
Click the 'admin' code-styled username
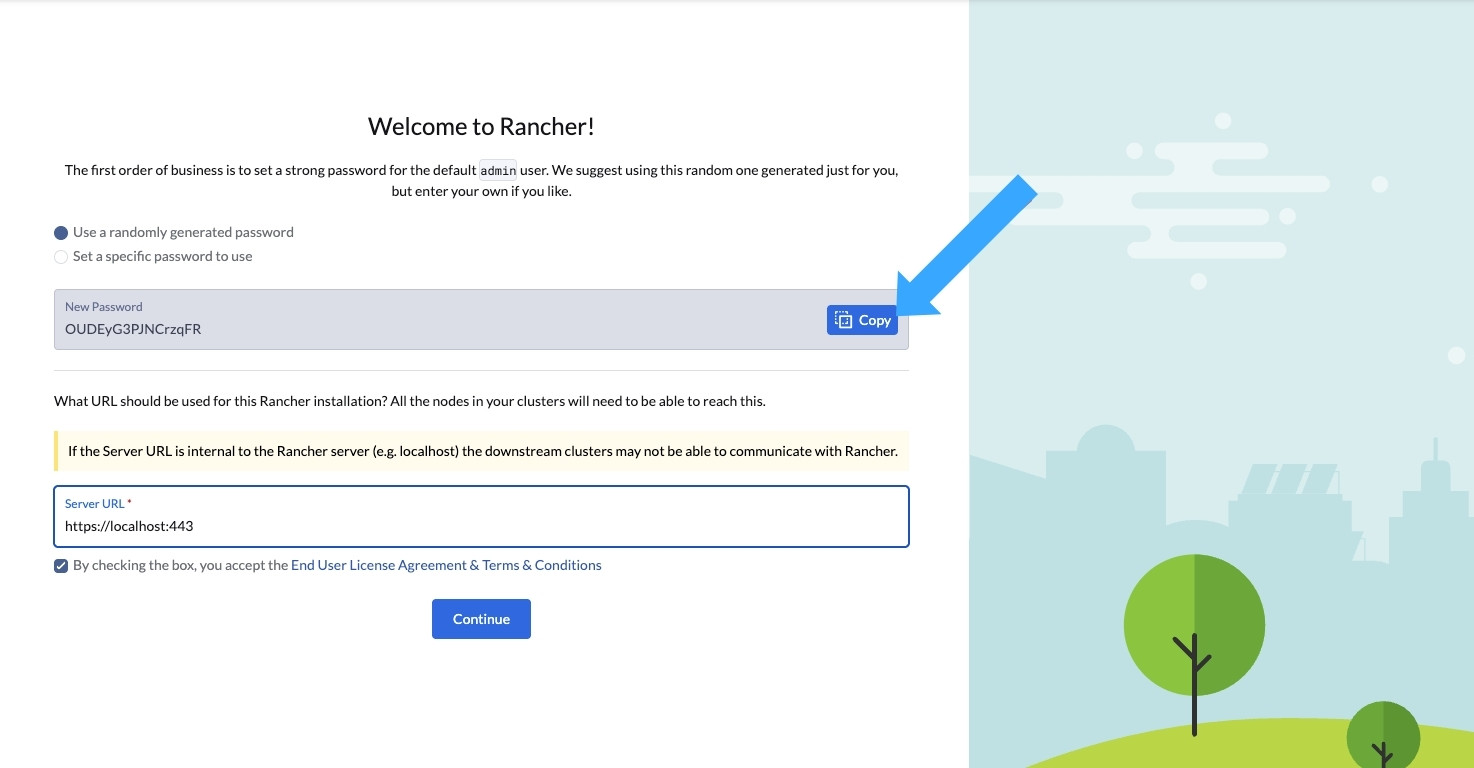498,170
